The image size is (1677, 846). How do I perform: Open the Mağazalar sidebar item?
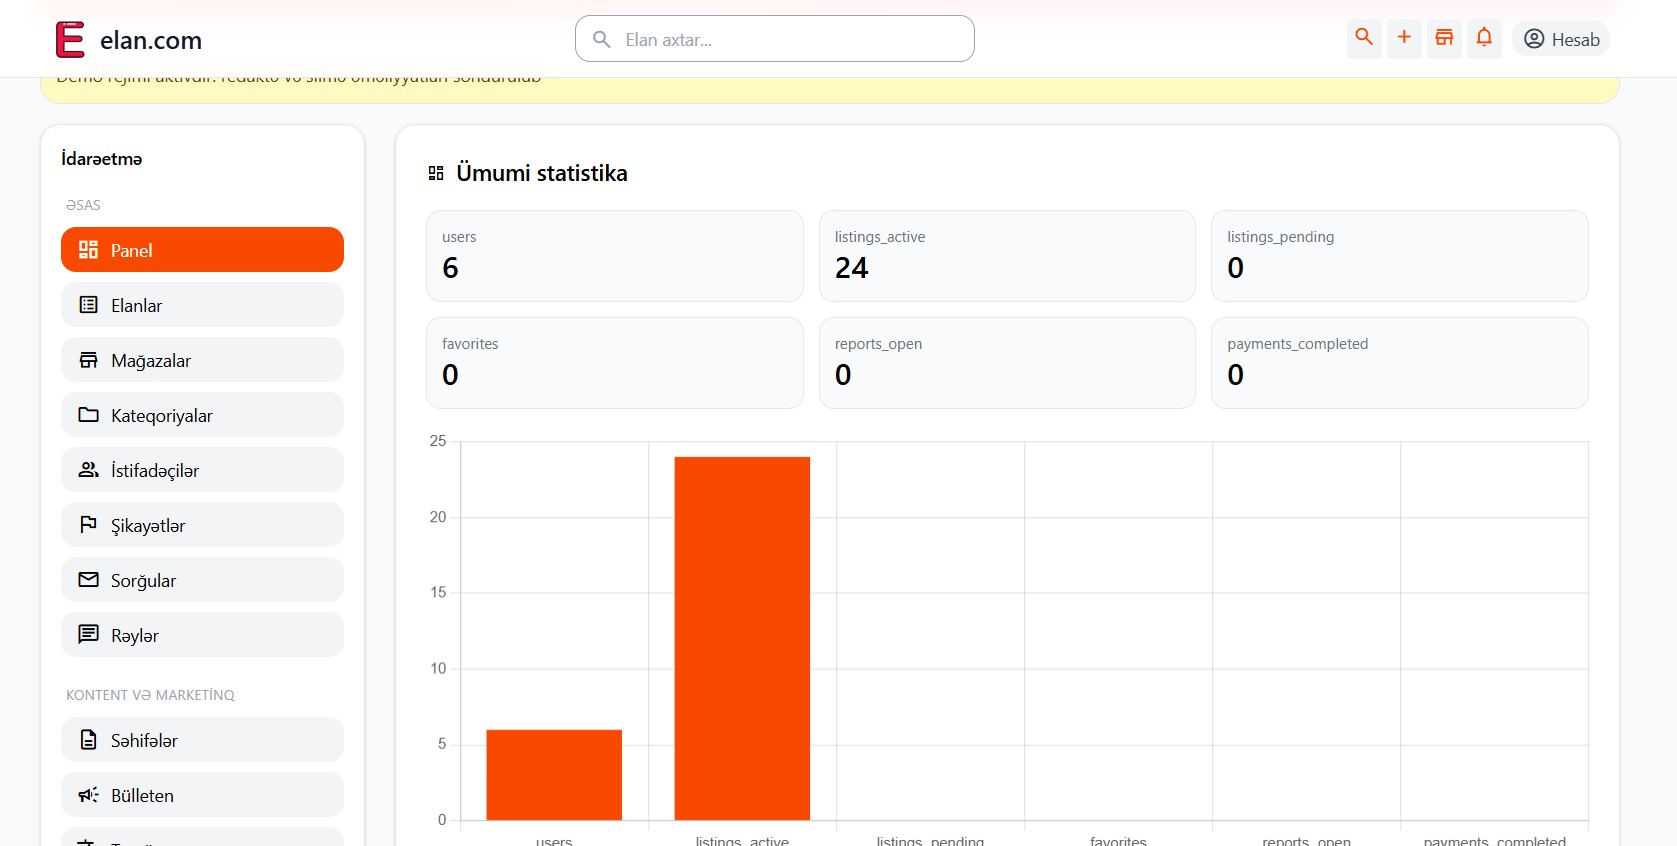pyautogui.click(x=202, y=360)
